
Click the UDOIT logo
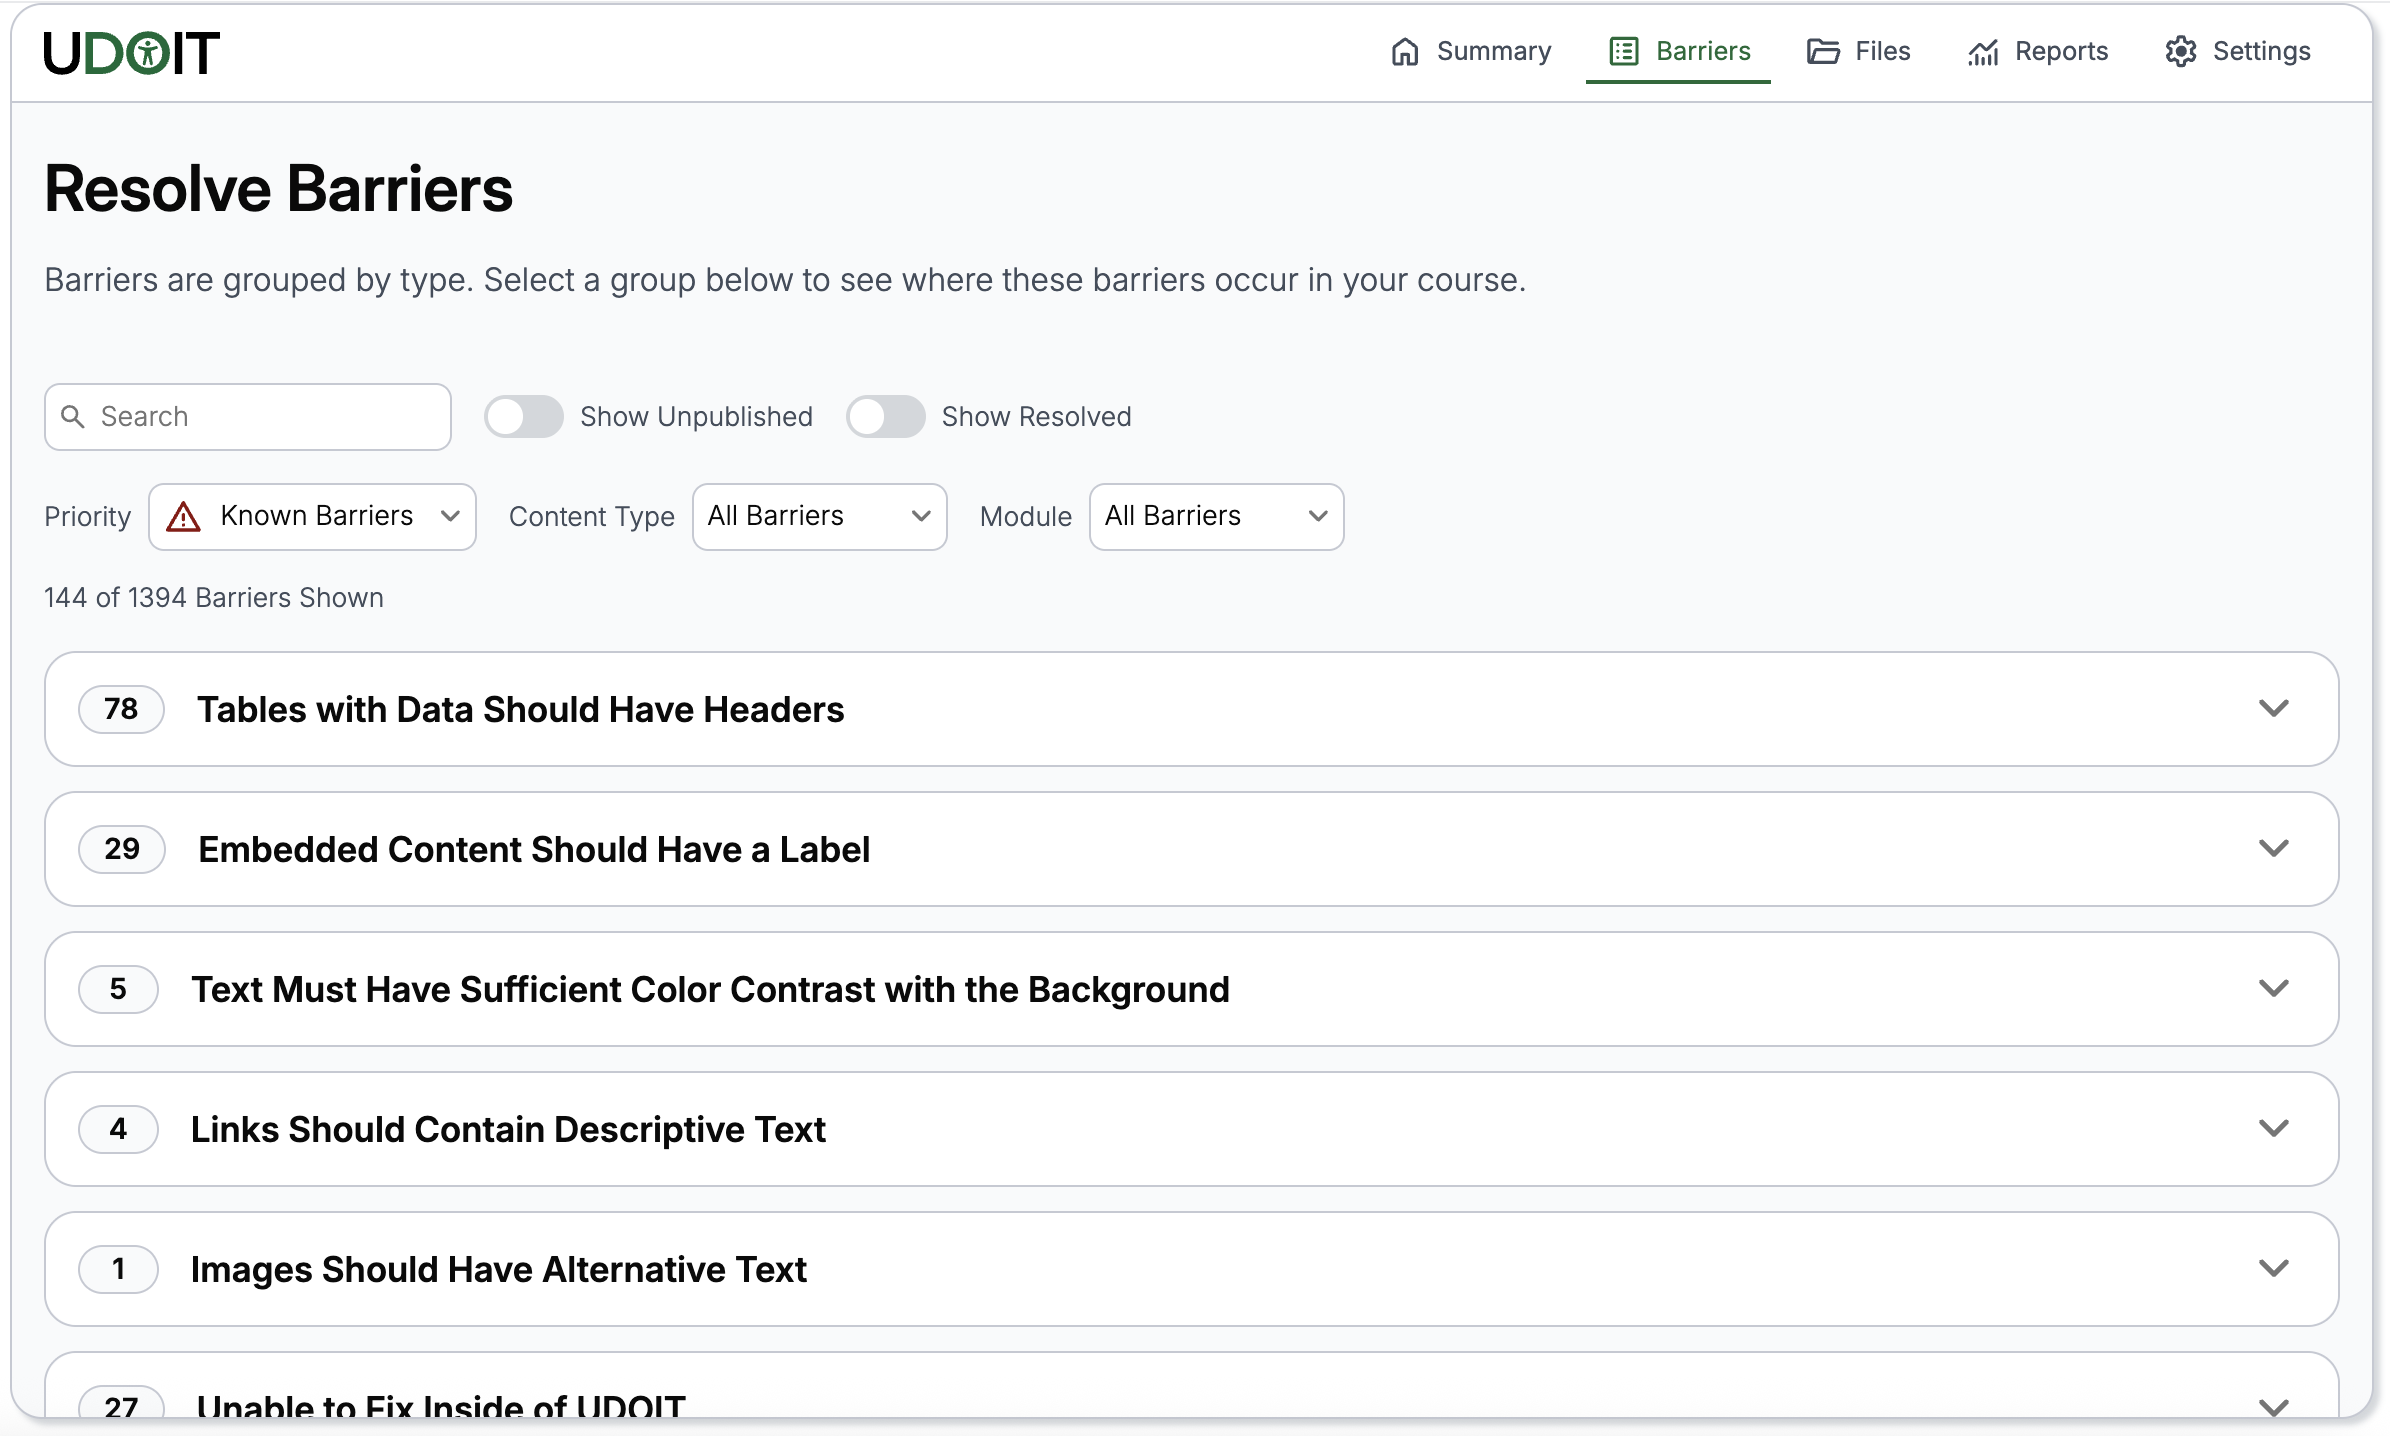(x=131, y=53)
